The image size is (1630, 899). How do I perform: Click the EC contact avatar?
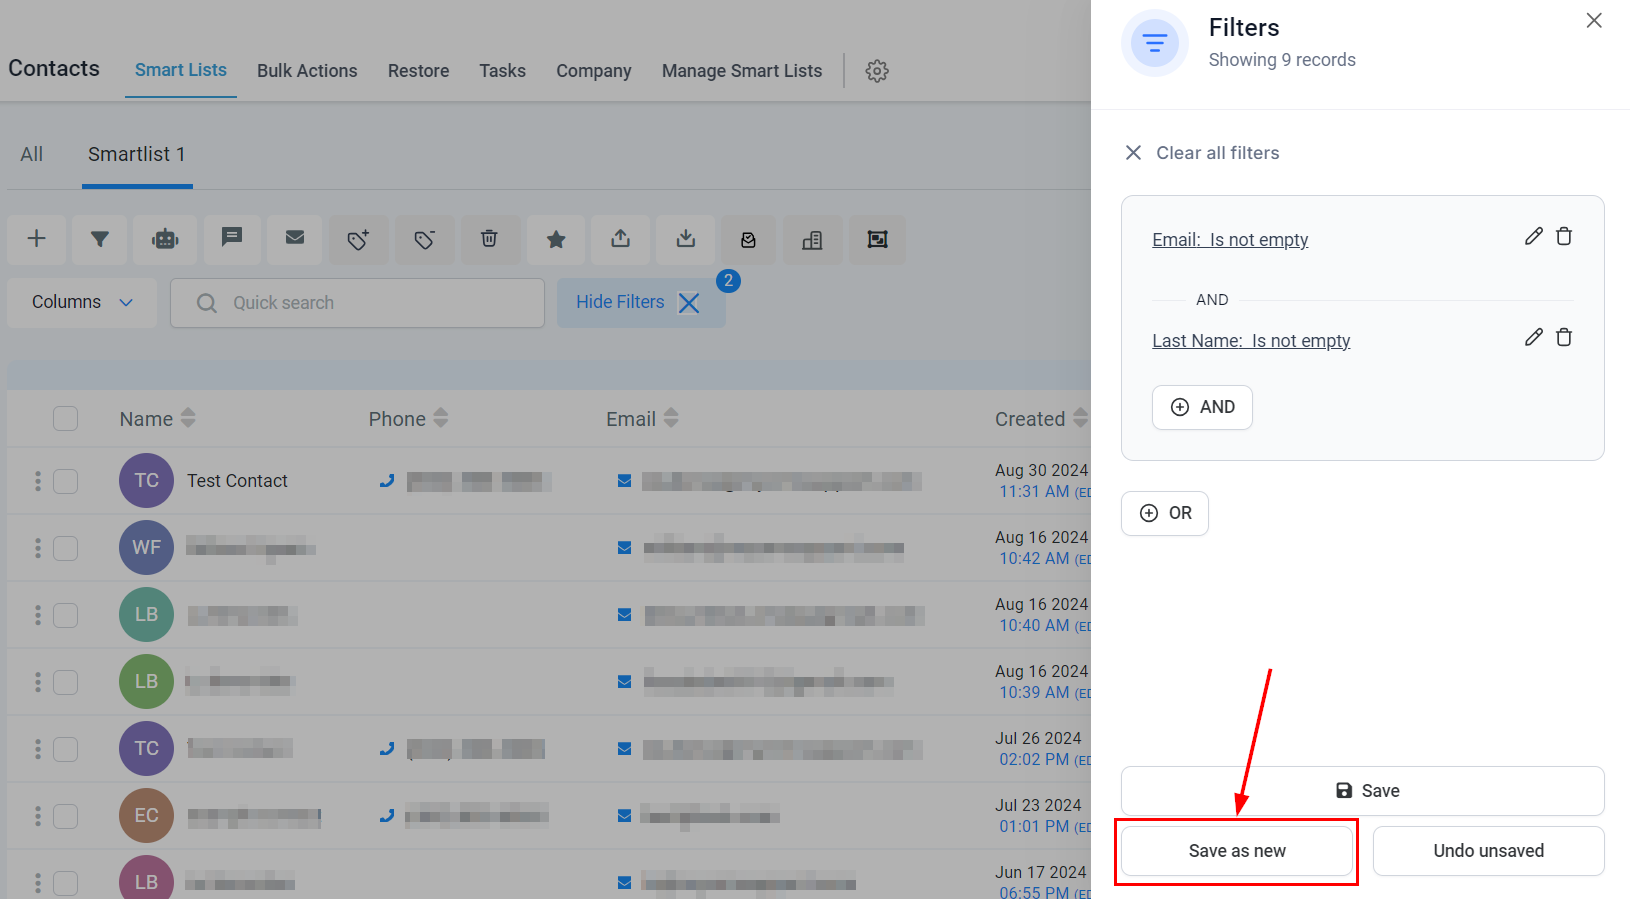(x=146, y=815)
